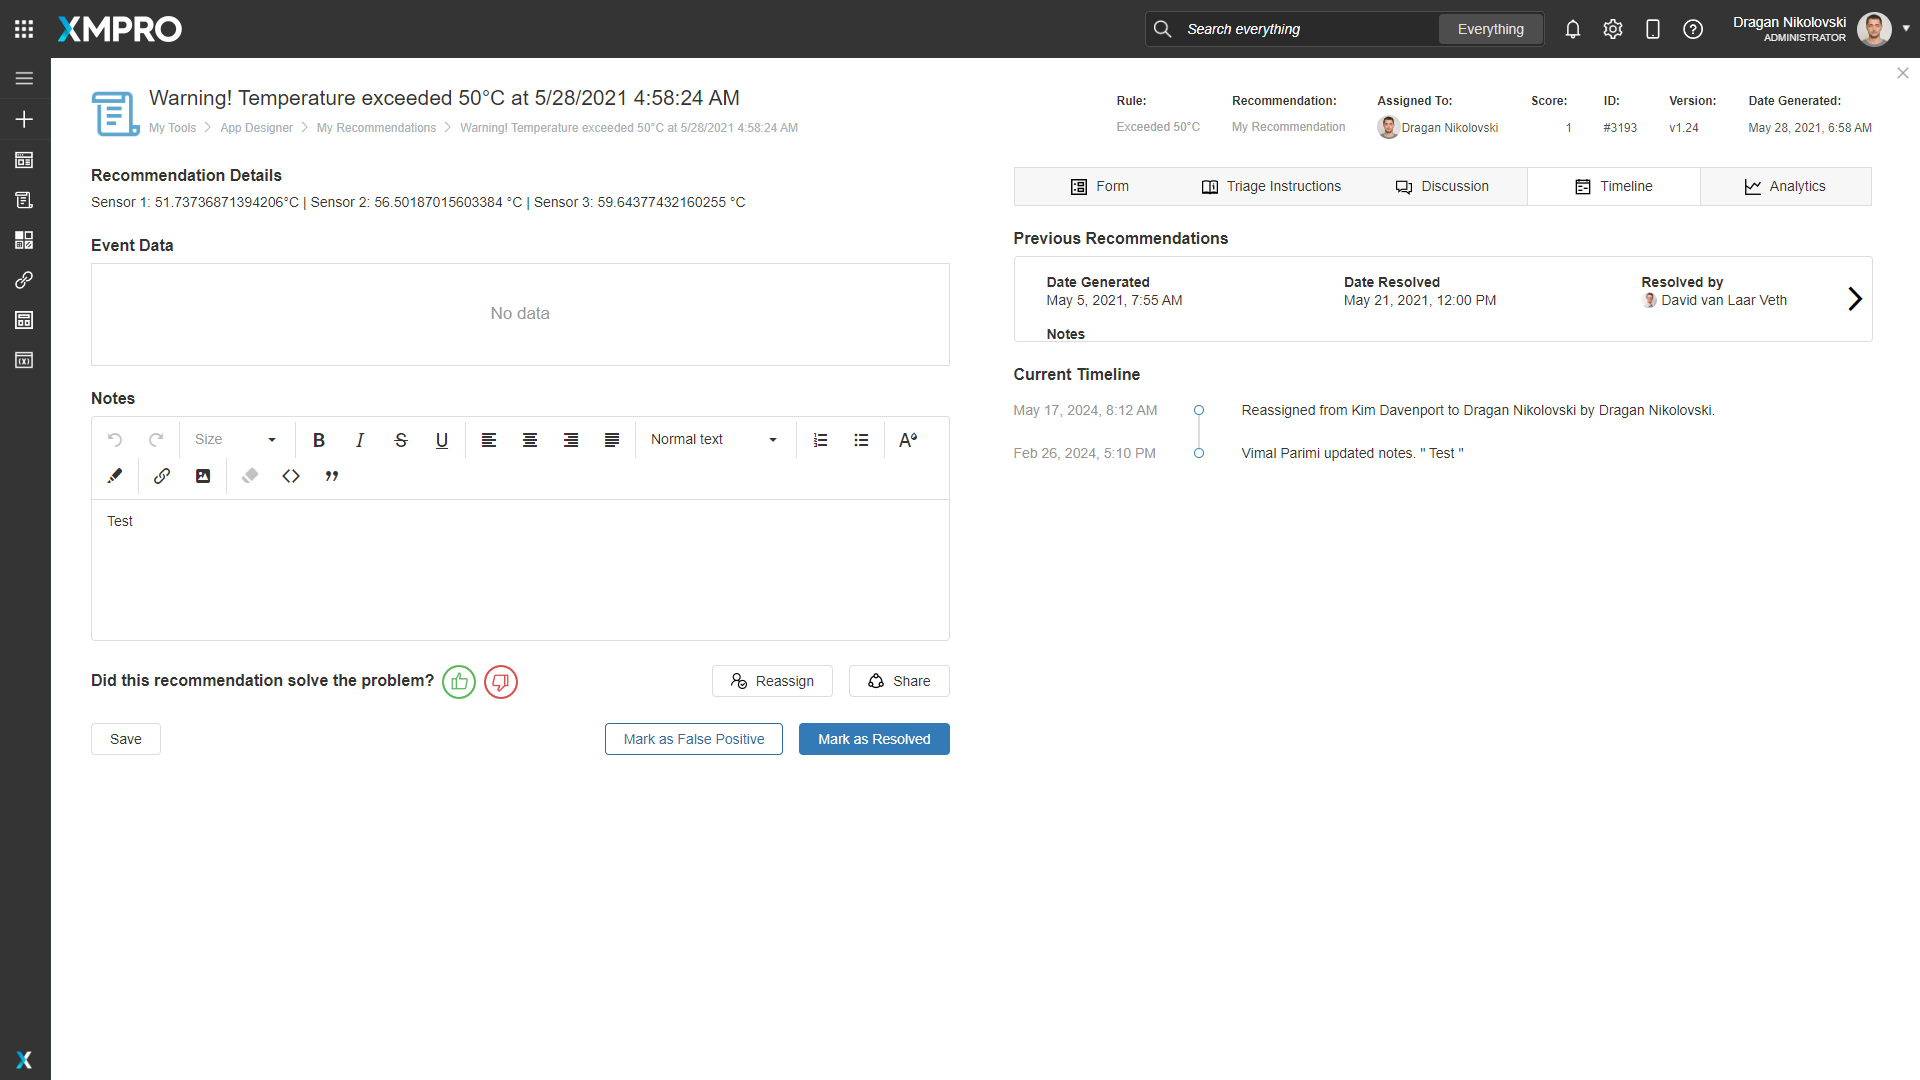Toggle italic formatting

pos(360,440)
